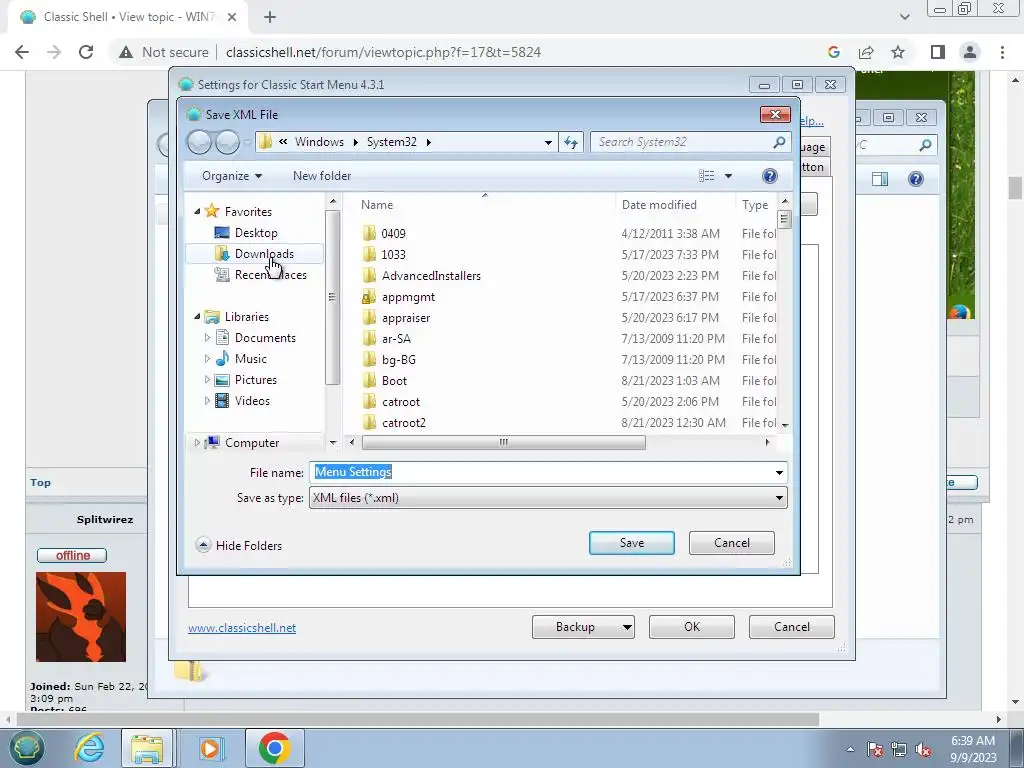
Task: Open Windows Media Player from the taskbar
Action: coord(210,748)
